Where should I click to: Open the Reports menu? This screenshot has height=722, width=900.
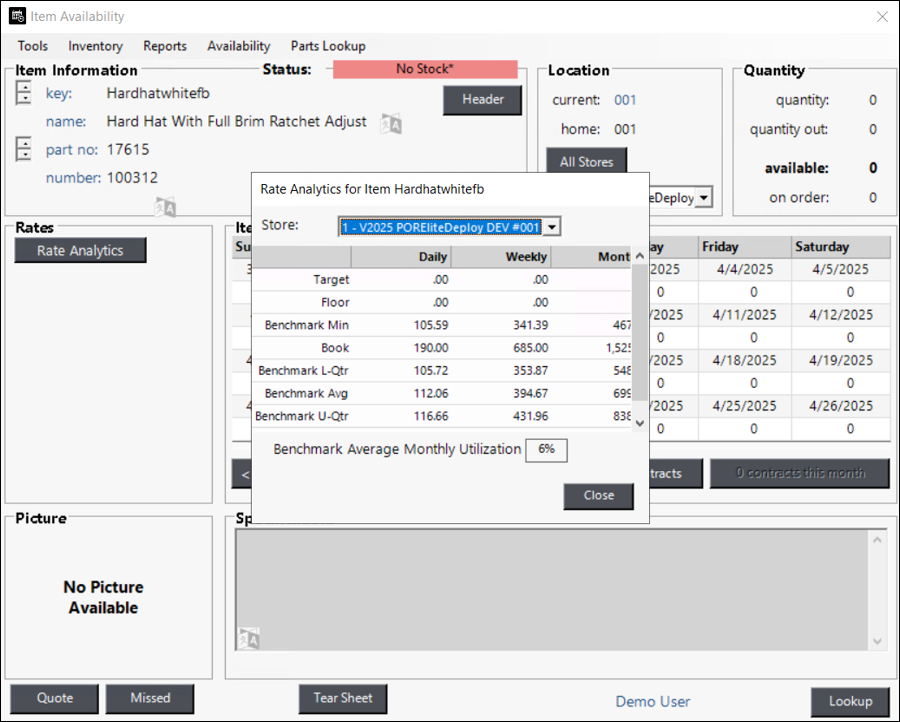click(x=165, y=46)
